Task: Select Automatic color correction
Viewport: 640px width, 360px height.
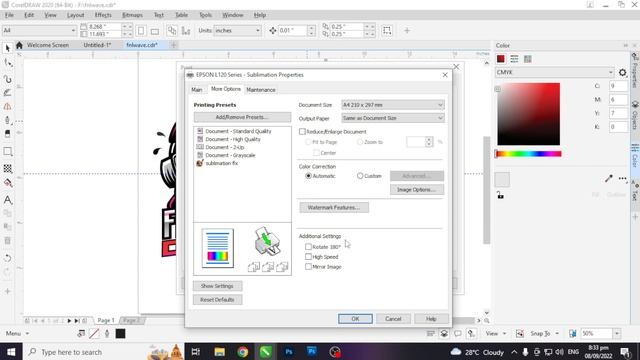Action: coord(308,176)
